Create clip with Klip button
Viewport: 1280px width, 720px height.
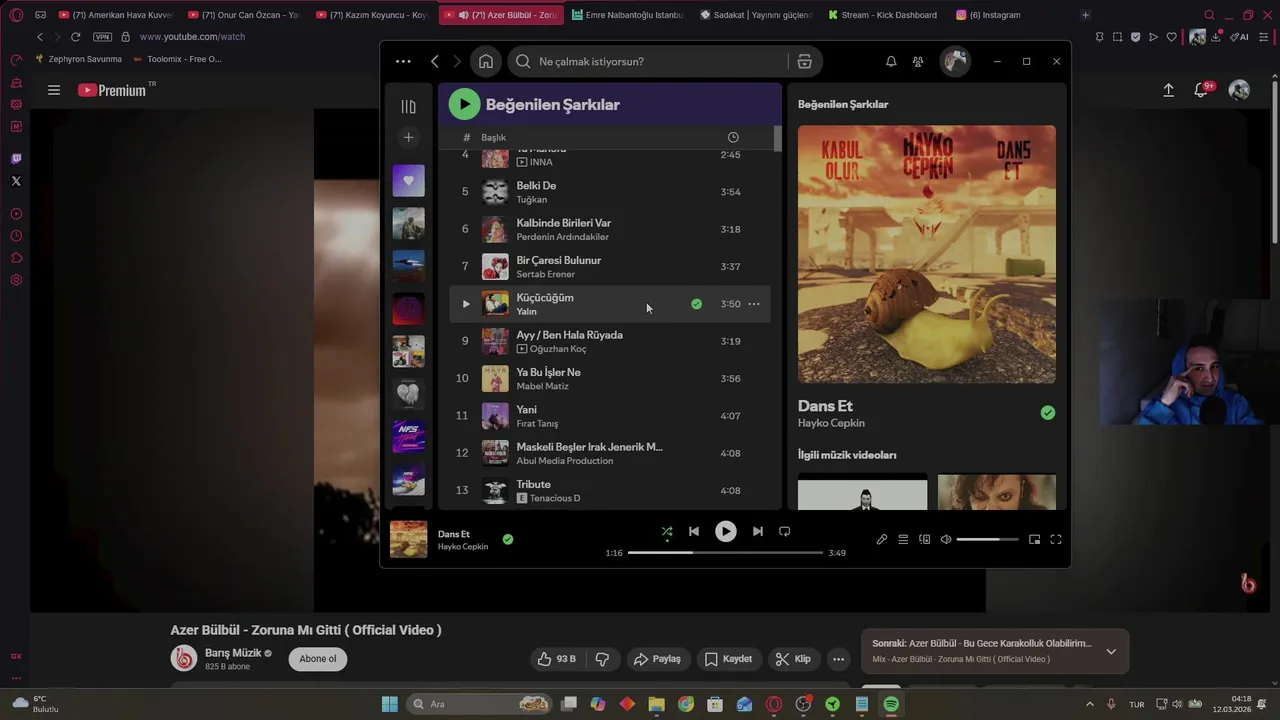click(793, 659)
